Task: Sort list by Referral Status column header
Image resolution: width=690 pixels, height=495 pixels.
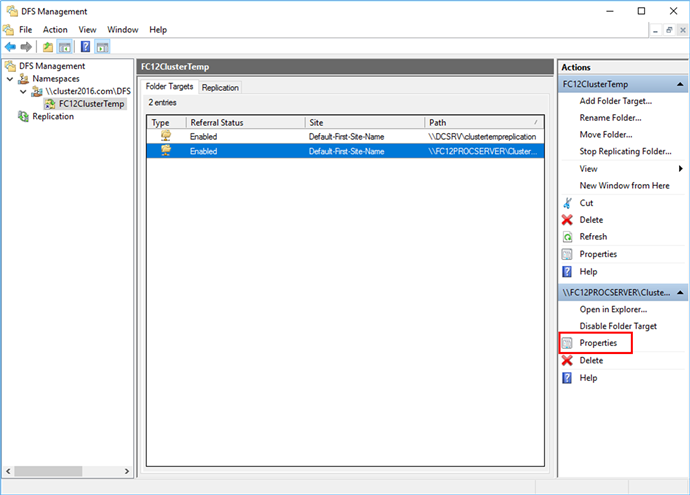Action: point(246,123)
